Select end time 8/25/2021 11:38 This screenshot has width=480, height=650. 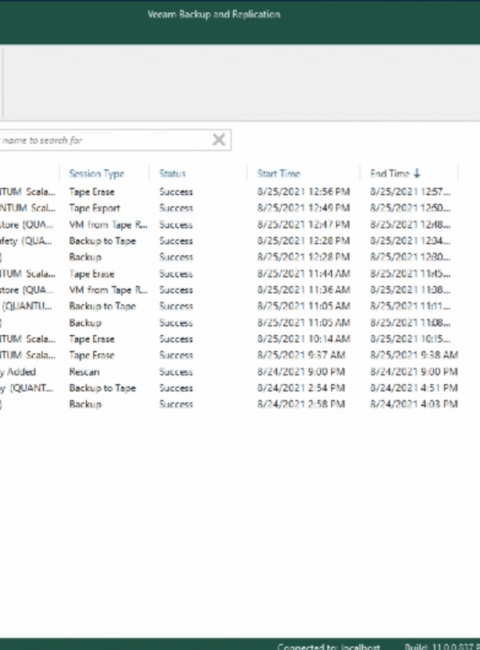(410, 290)
